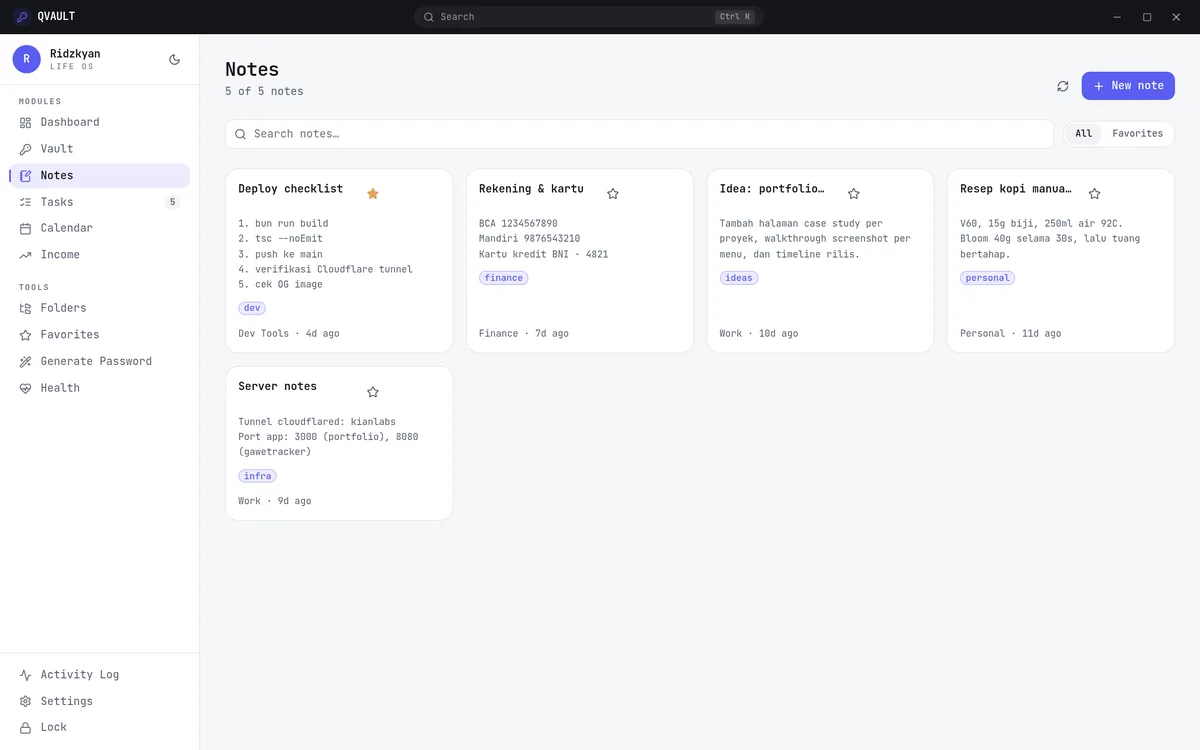The height and width of the screenshot is (750, 1200).
Task: Click the magnifier icon in notes search
Action: click(240, 134)
